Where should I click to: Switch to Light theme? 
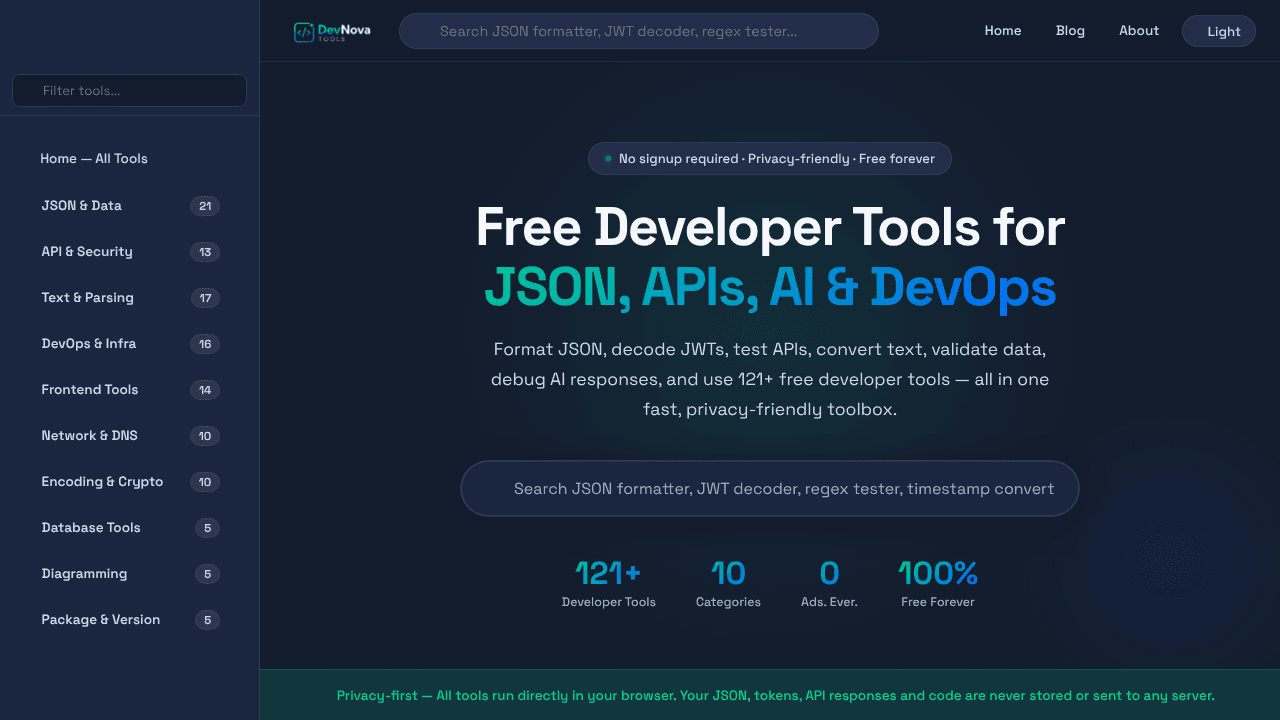[1219, 31]
